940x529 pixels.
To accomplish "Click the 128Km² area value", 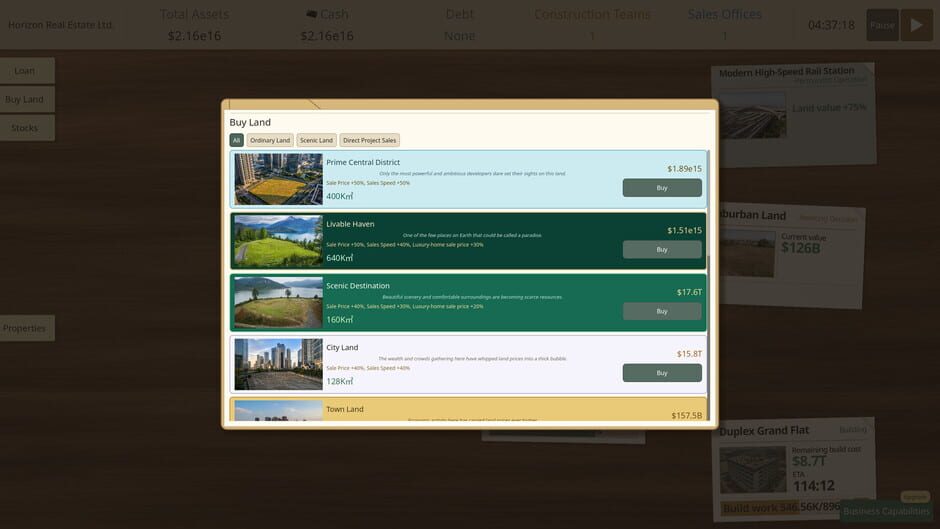I will click(x=339, y=381).
